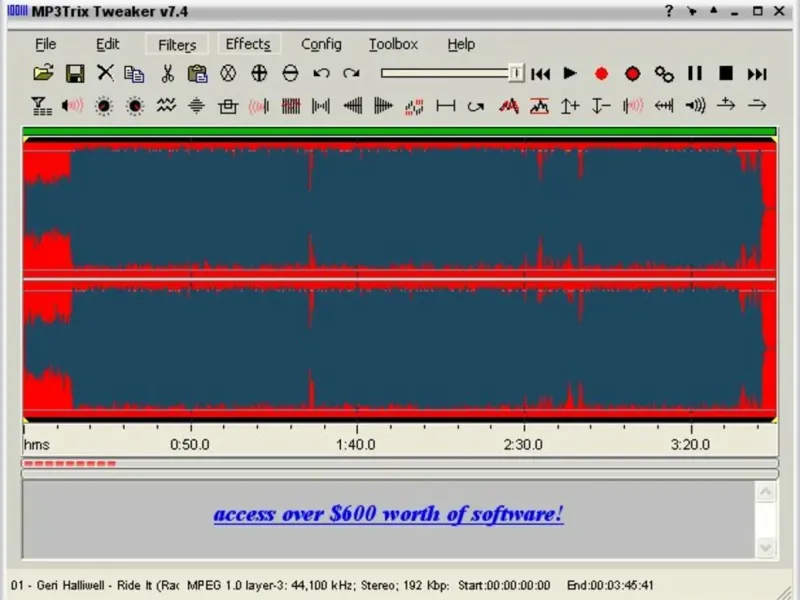Save the file with the floppy disk icon

click(75, 73)
